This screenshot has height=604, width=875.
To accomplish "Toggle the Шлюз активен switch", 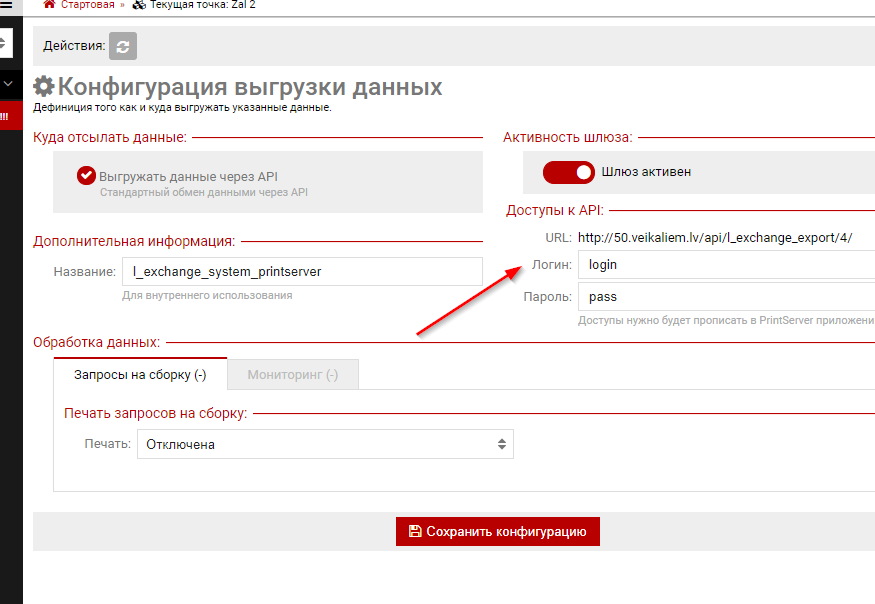I will (x=569, y=172).
